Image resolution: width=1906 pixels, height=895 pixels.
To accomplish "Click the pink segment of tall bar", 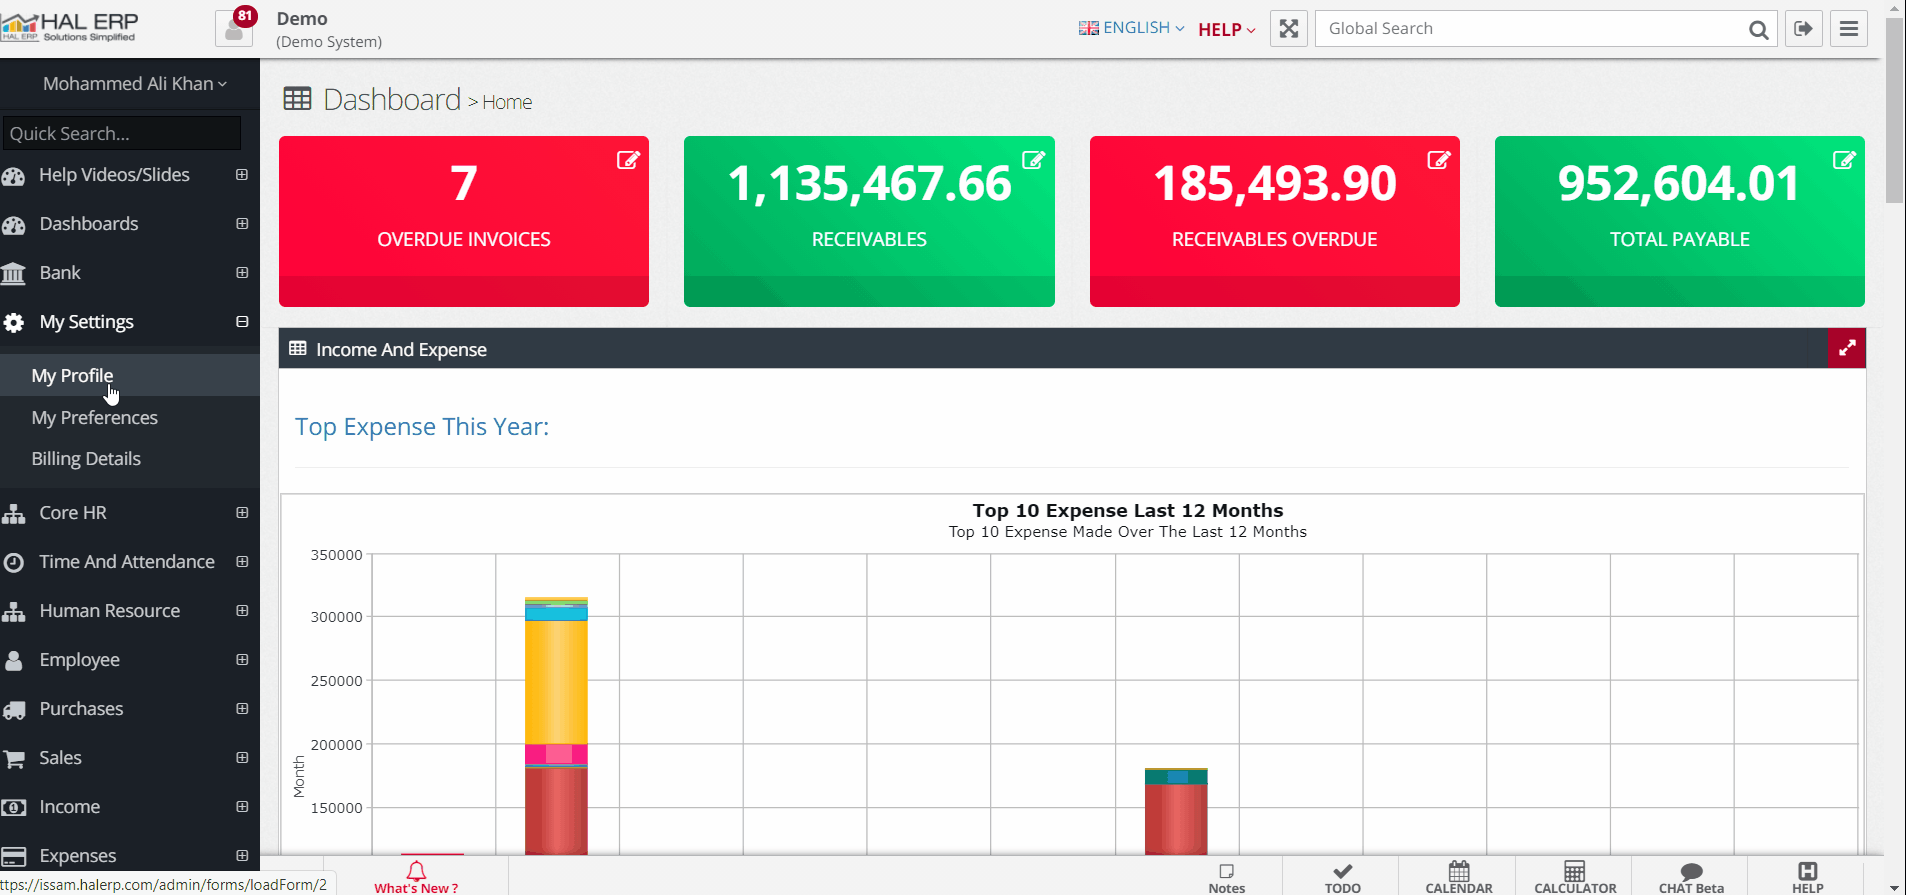I will point(556,754).
